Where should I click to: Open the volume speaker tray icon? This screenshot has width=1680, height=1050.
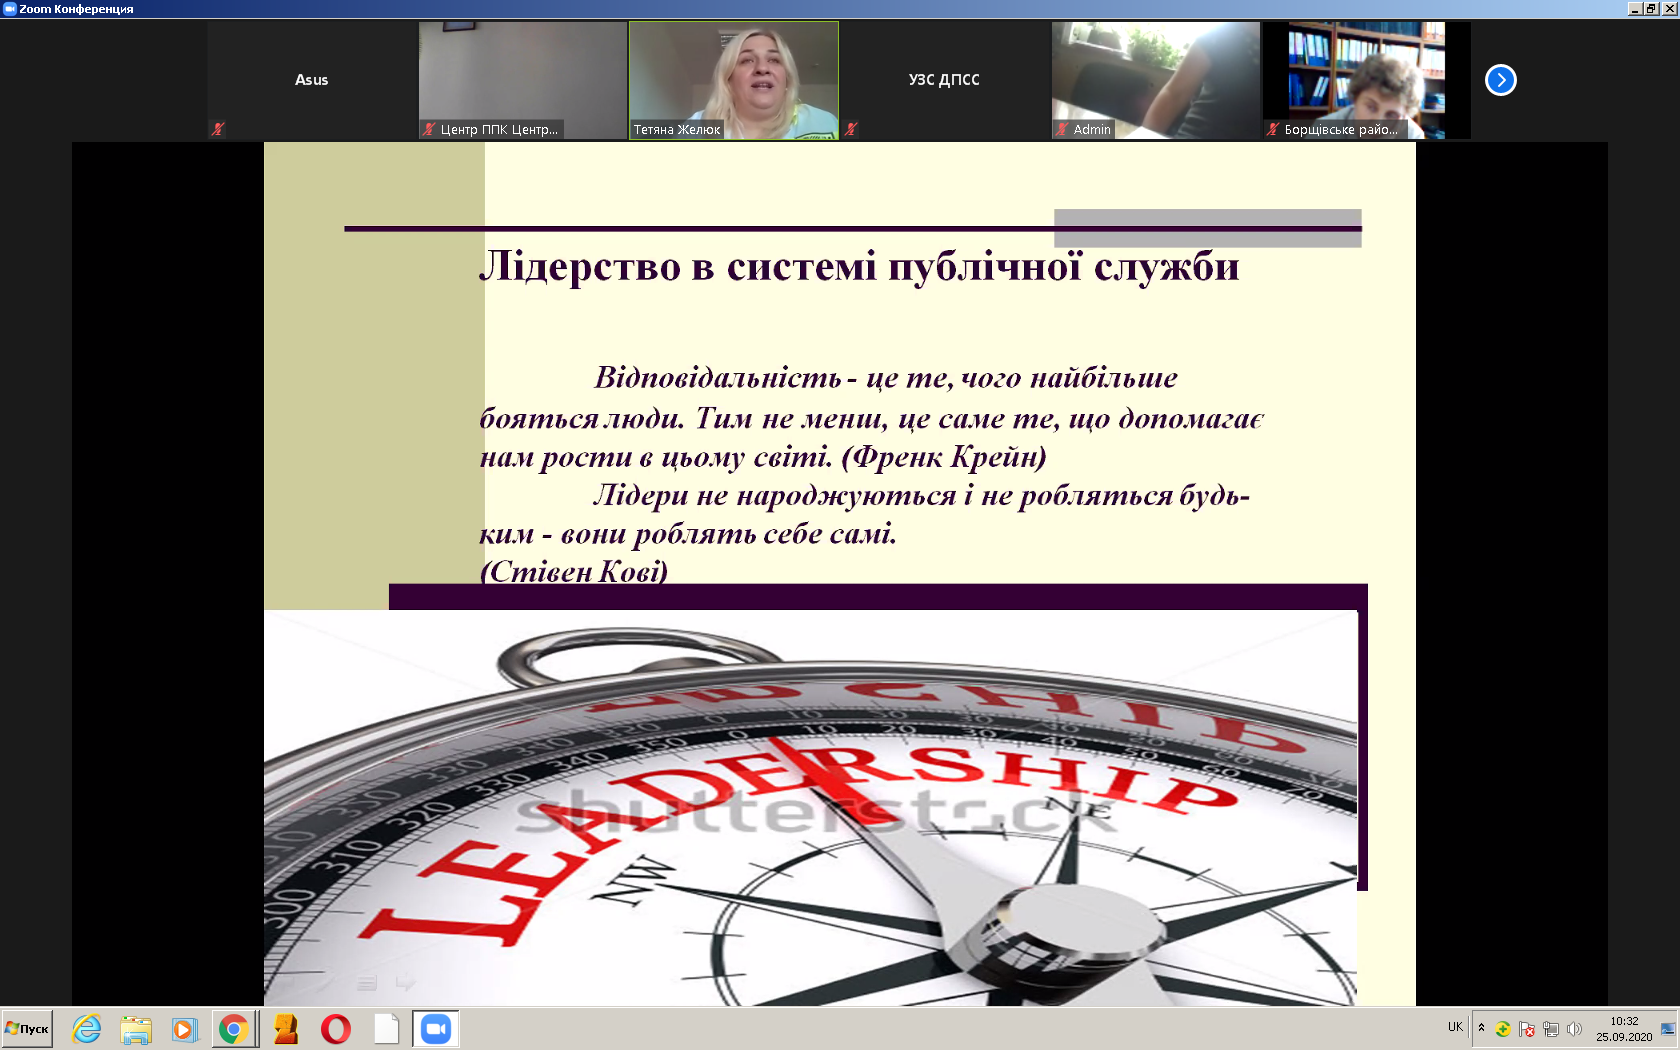pos(1575,1029)
